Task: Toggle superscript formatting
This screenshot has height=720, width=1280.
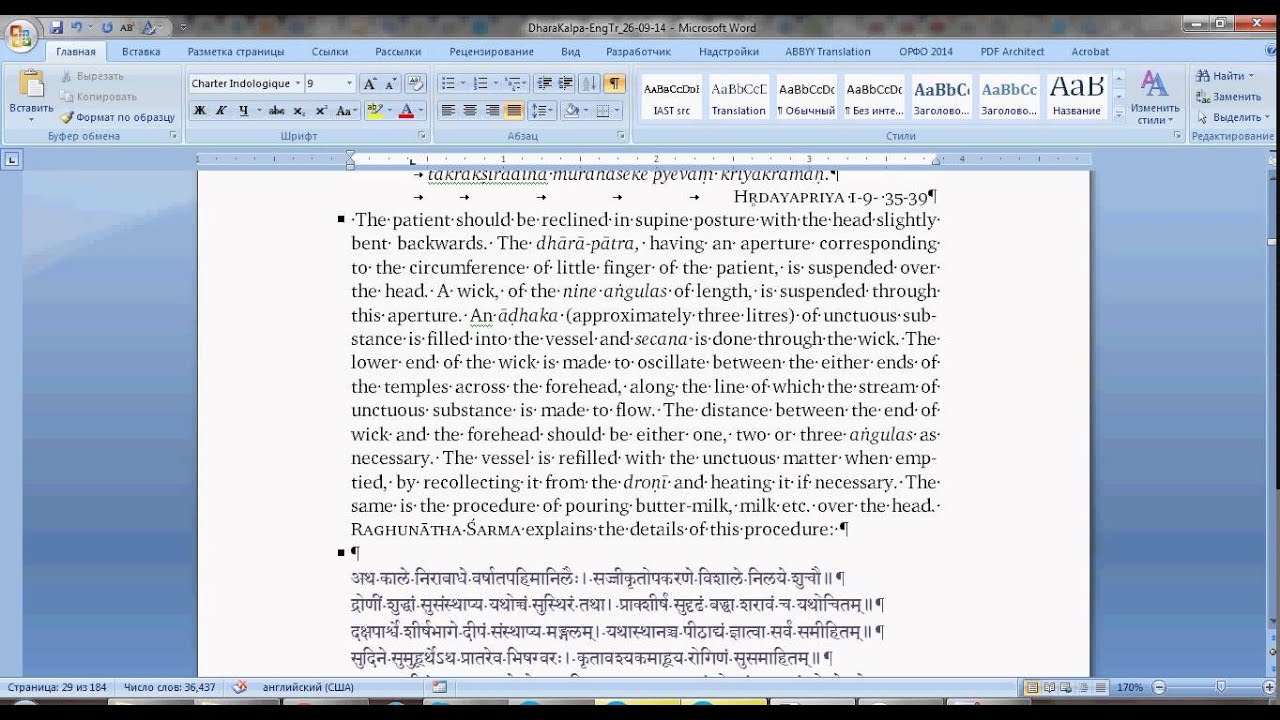Action: (x=321, y=111)
